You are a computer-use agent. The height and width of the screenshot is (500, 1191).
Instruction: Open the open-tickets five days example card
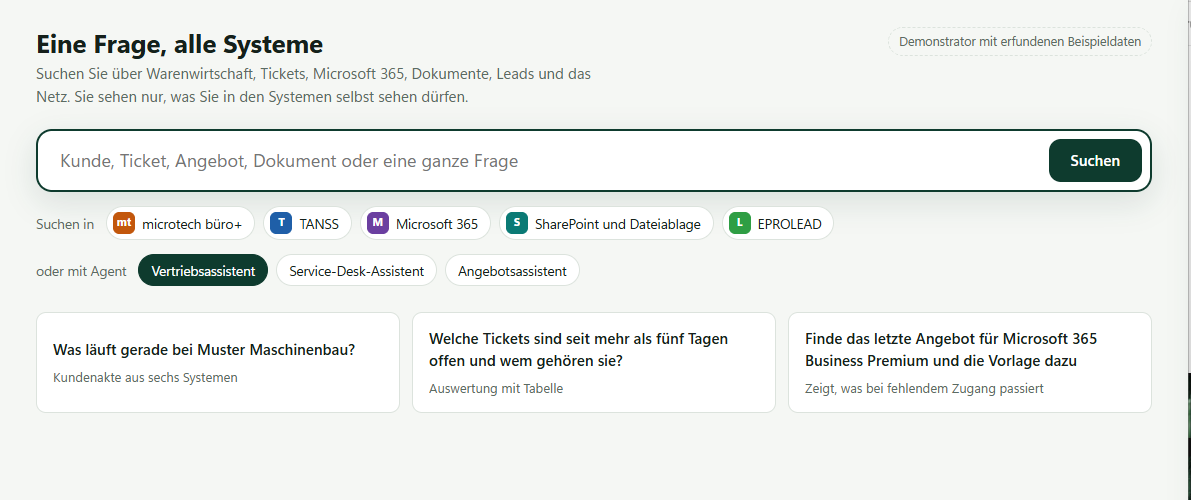click(x=594, y=362)
